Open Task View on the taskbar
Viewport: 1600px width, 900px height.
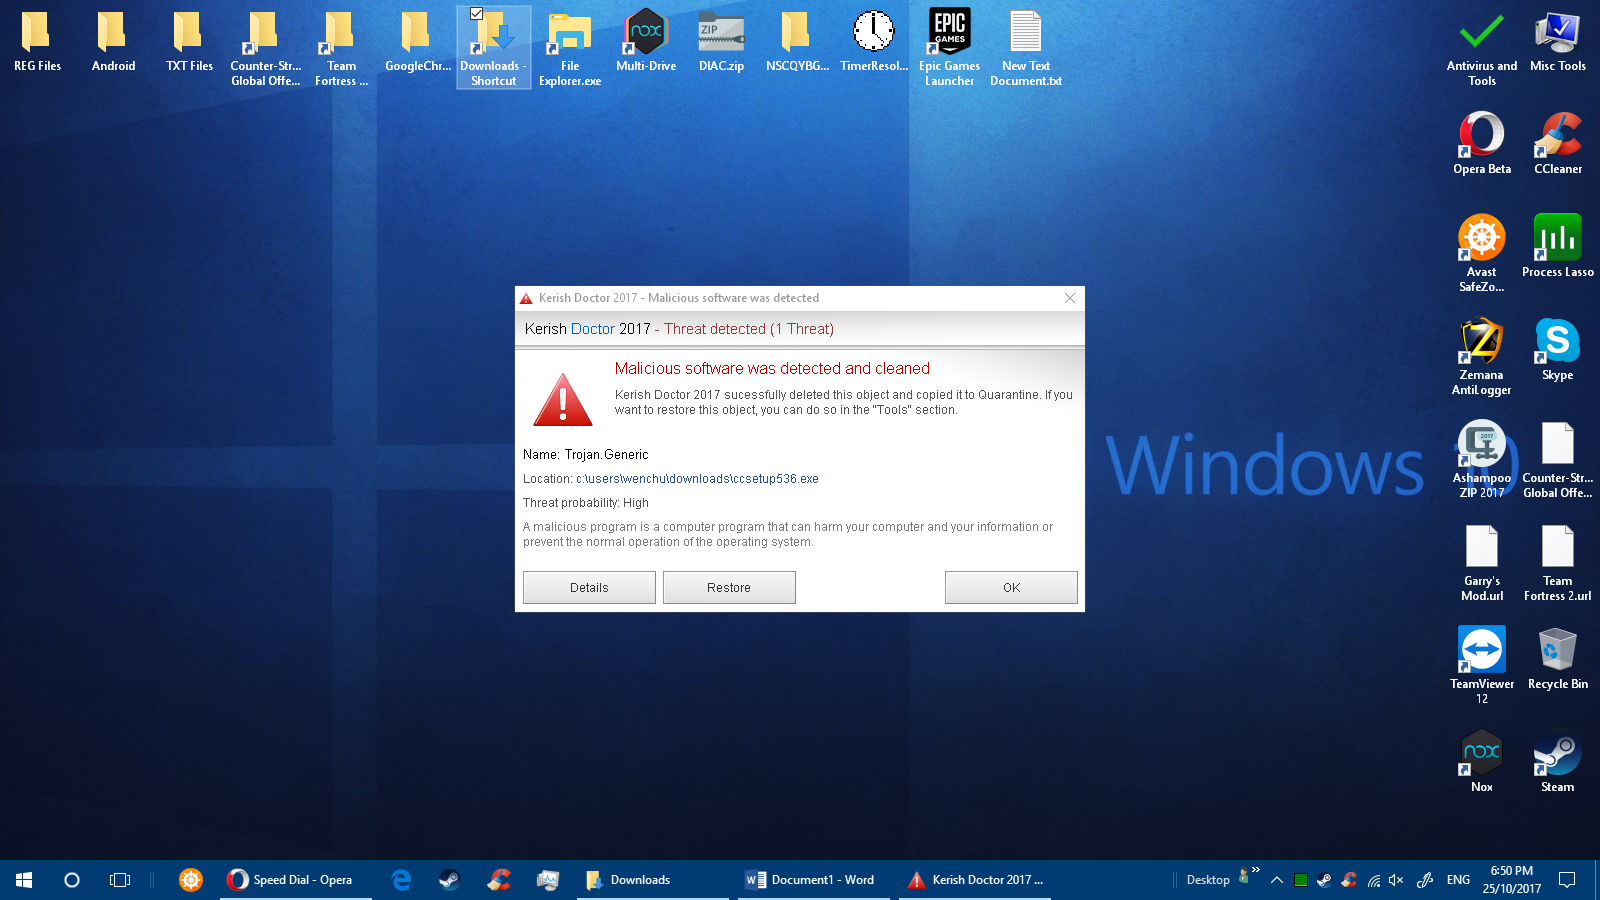coord(120,880)
